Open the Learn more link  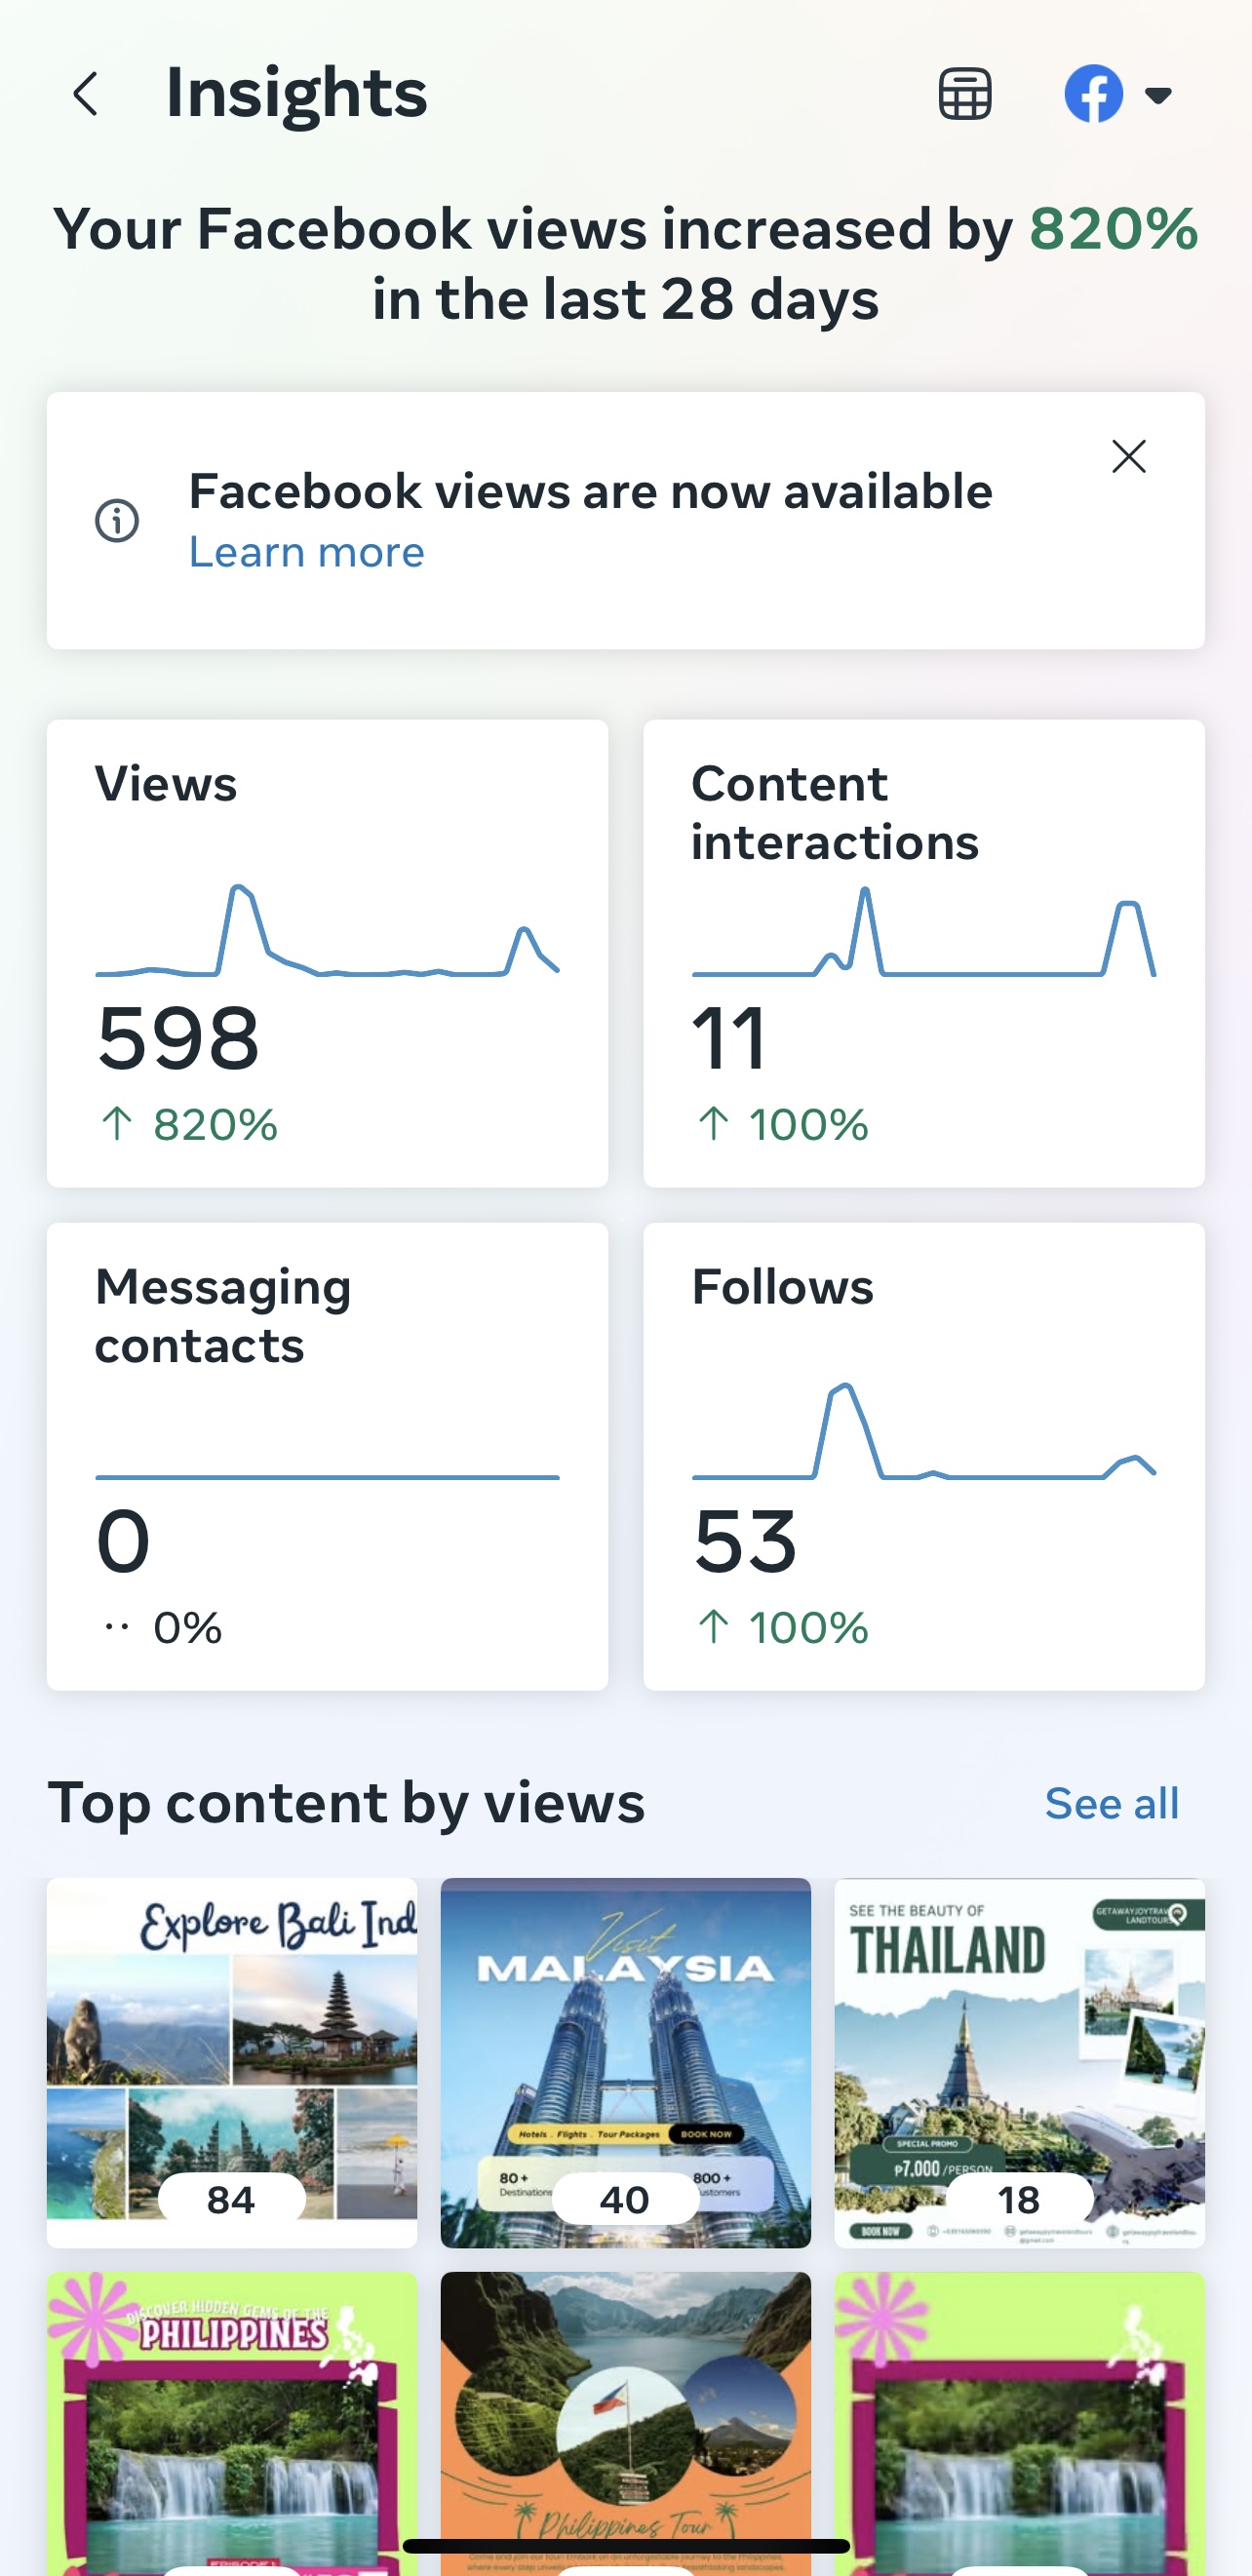pyautogui.click(x=306, y=552)
